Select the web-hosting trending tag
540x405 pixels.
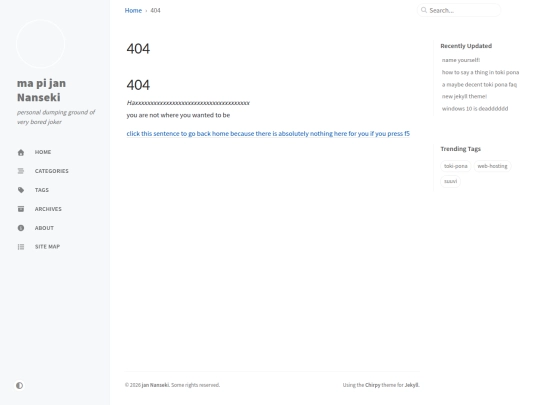[x=492, y=166]
